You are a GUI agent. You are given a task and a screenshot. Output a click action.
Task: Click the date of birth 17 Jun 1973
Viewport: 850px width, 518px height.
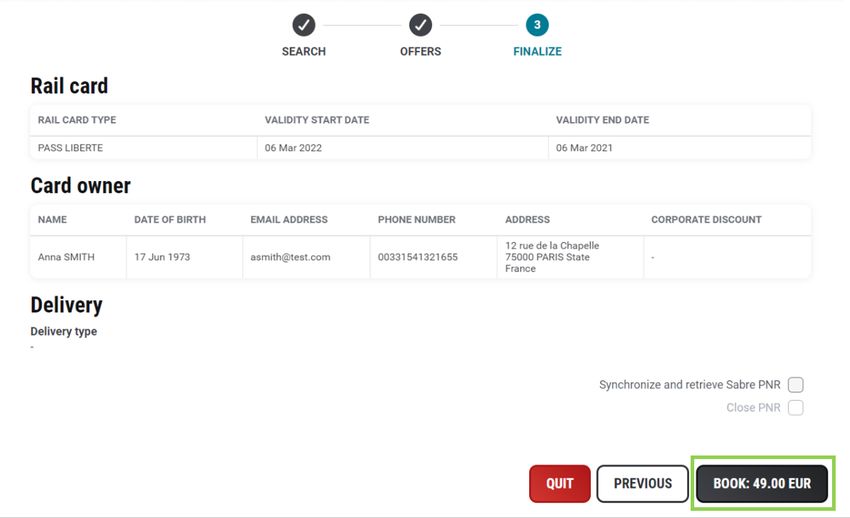coord(162,257)
